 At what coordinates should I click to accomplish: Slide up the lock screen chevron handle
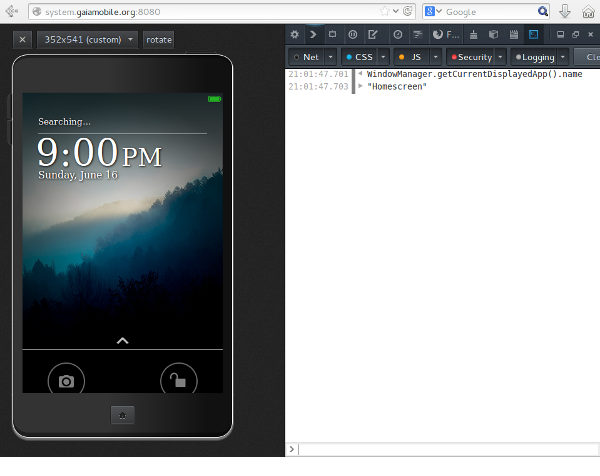tap(122, 341)
